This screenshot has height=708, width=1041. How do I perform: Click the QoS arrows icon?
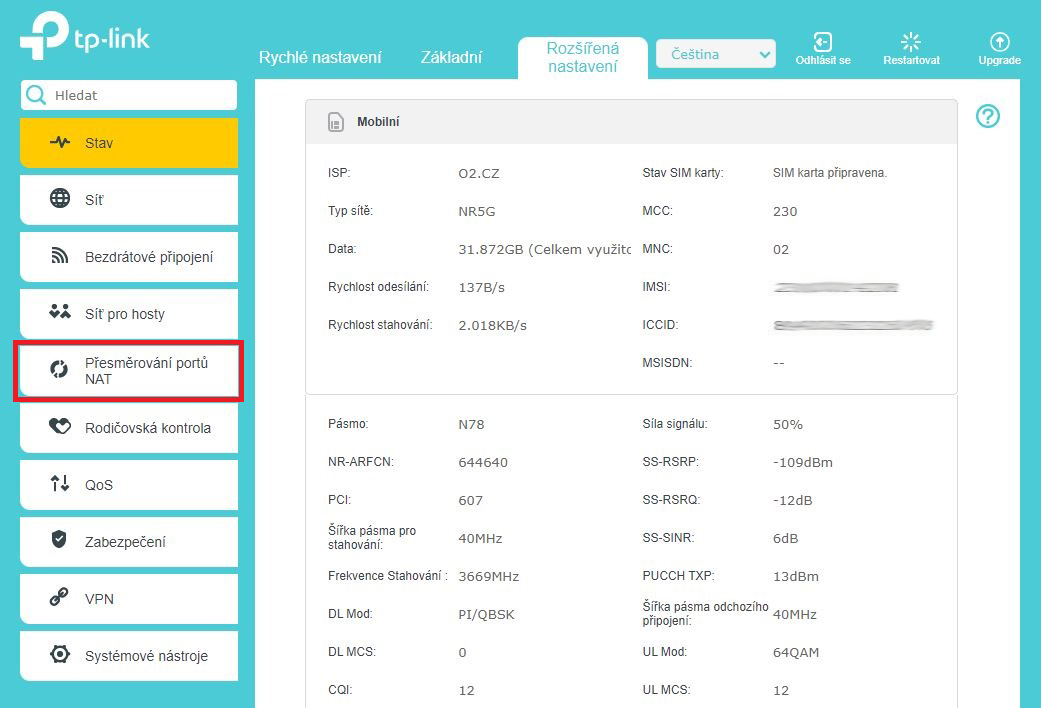pyautogui.click(x=60, y=485)
